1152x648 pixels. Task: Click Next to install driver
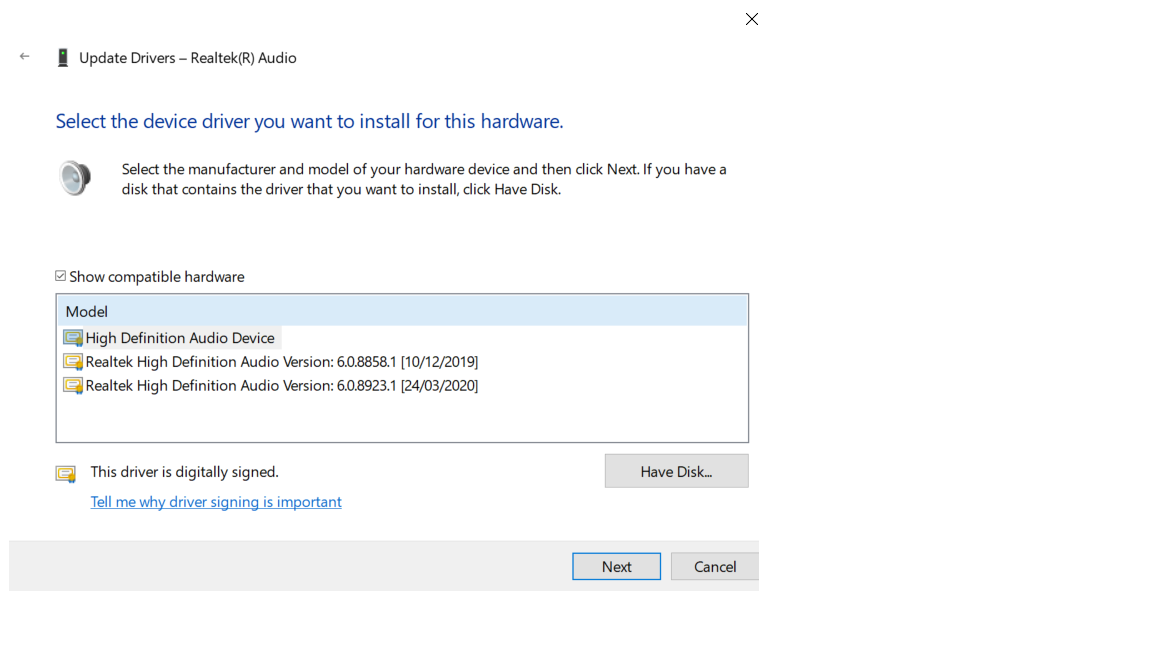[616, 566]
